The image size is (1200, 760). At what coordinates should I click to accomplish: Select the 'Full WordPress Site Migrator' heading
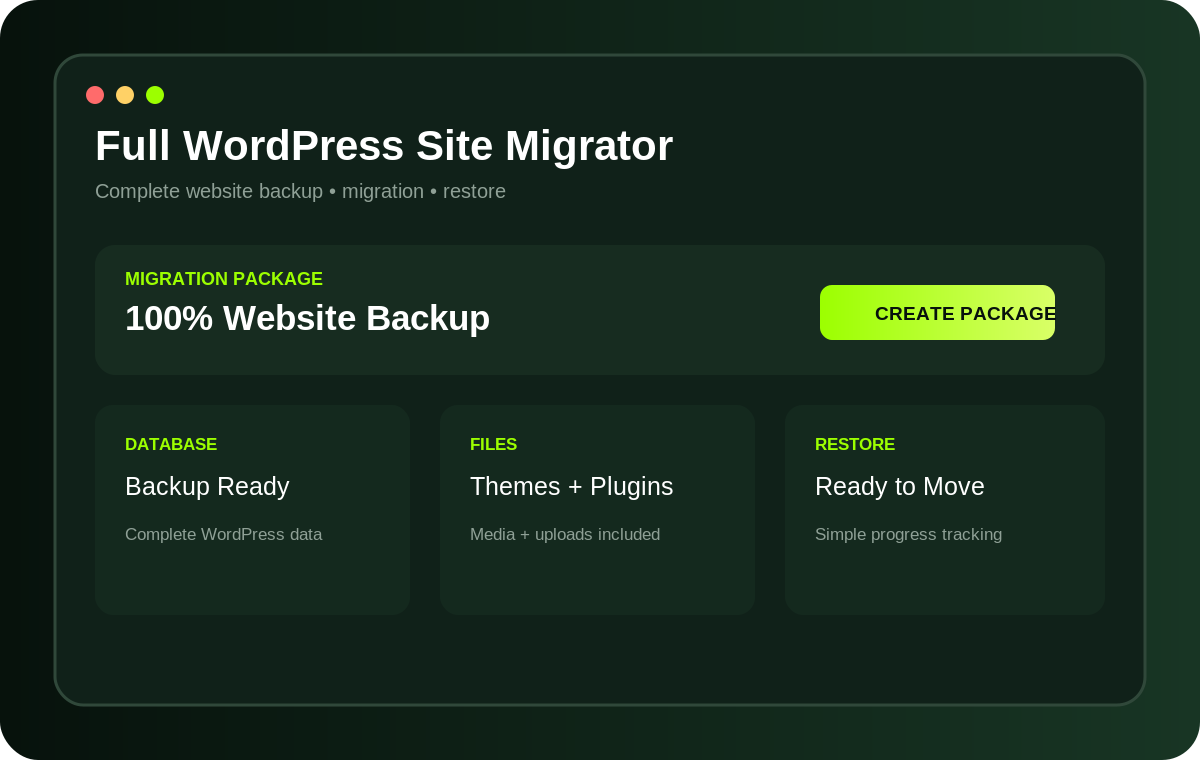[x=384, y=146]
